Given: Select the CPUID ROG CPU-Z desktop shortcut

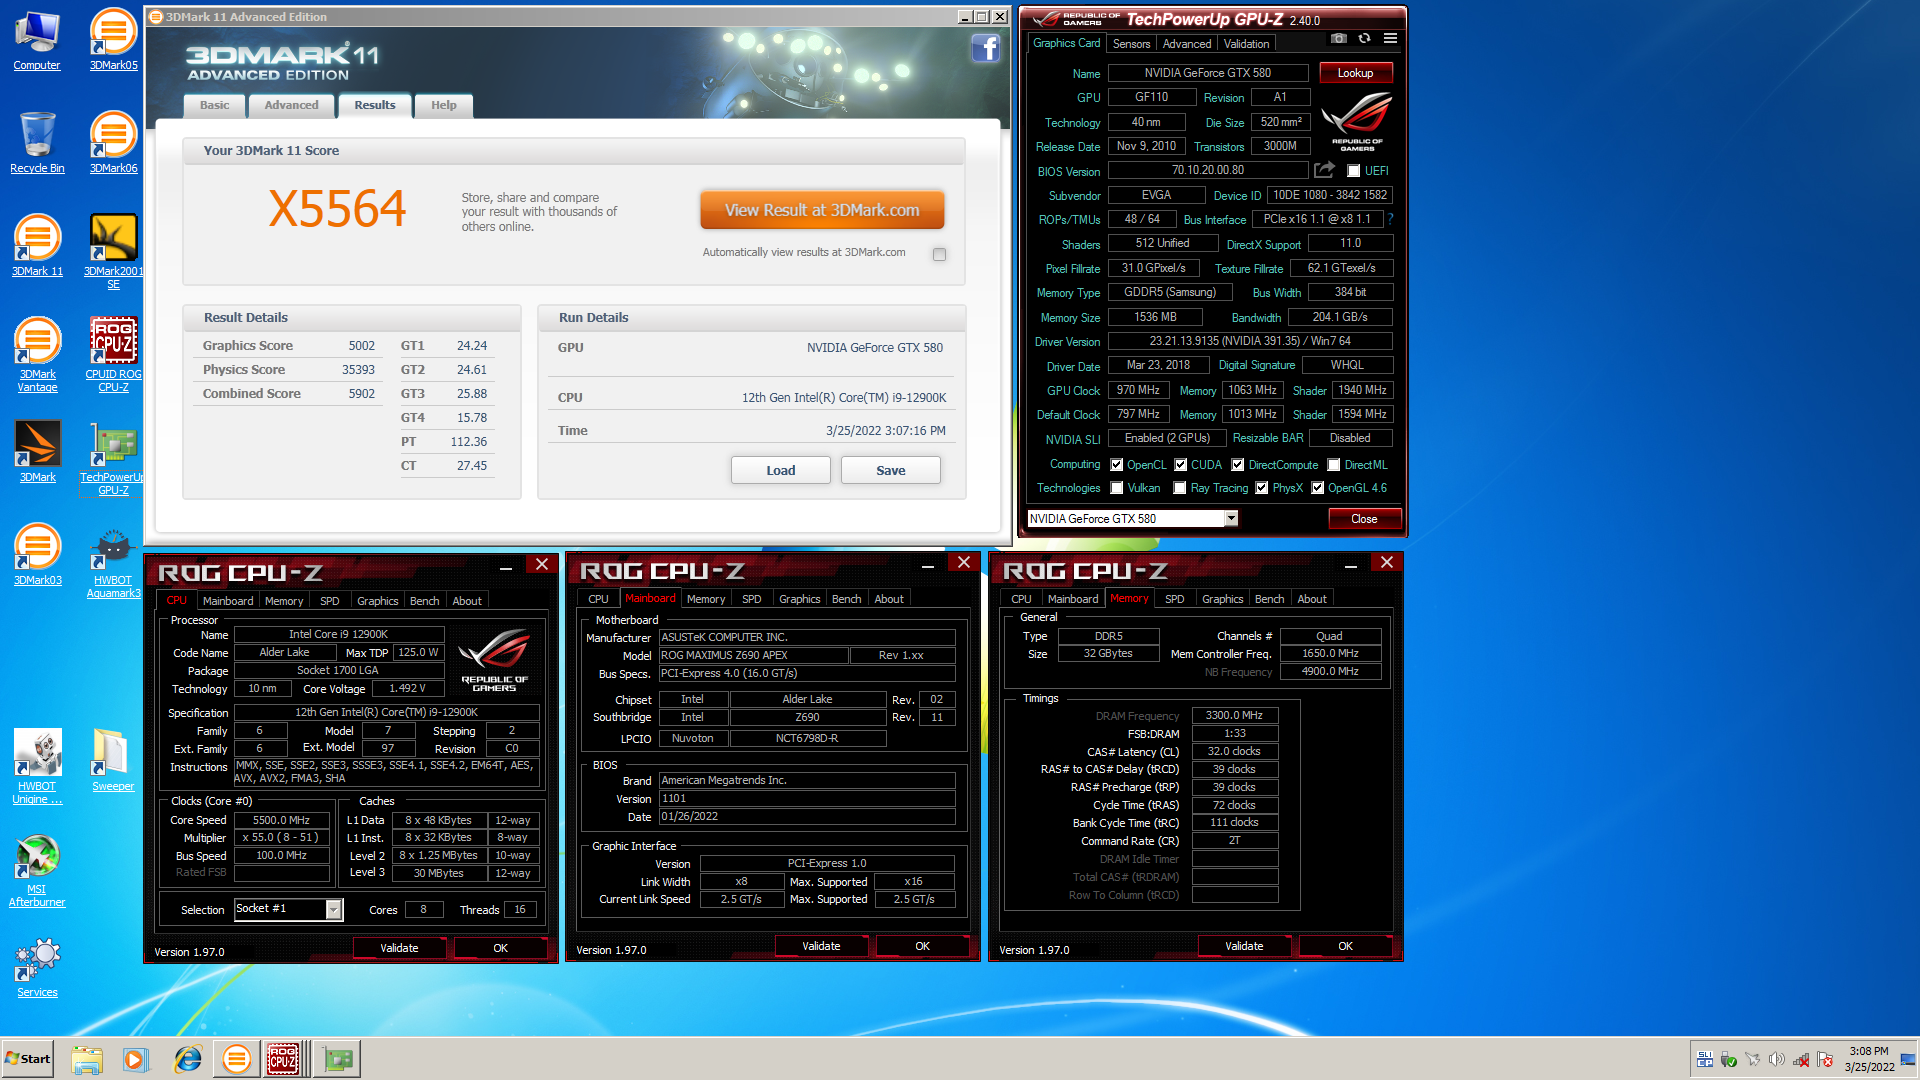Looking at the screenshot, I should click(x=113, y=355).
